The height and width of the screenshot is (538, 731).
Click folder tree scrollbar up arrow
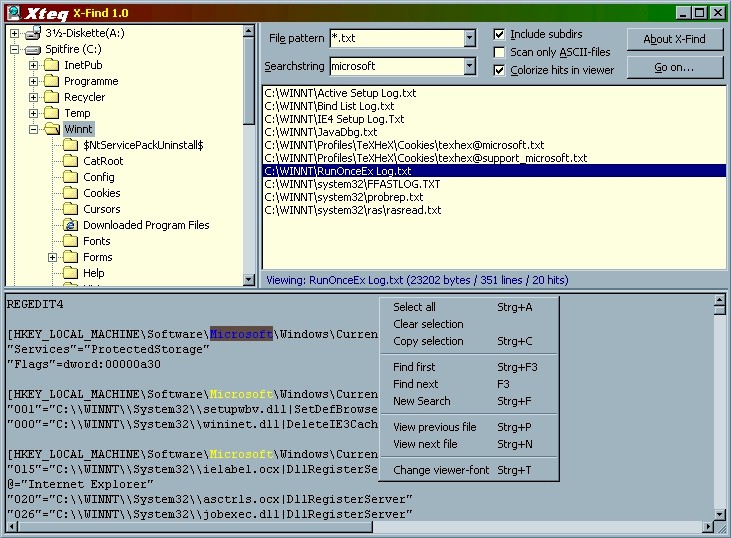coord(248,31)
